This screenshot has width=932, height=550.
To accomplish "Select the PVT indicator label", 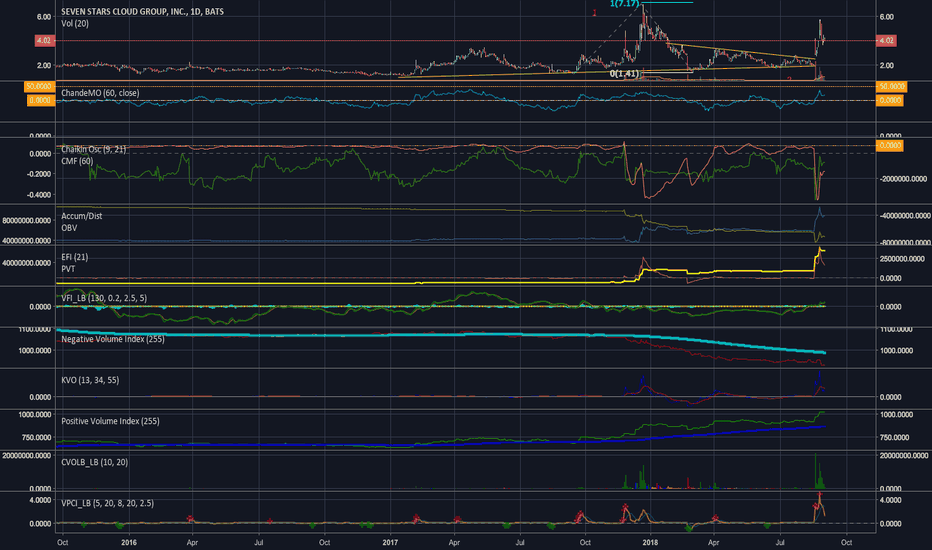I will [68, 269].
